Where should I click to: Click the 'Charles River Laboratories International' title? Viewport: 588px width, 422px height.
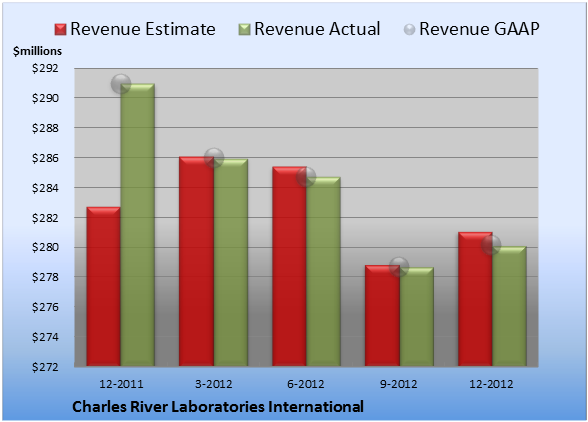pyautogui.click(x=218, y=407)
